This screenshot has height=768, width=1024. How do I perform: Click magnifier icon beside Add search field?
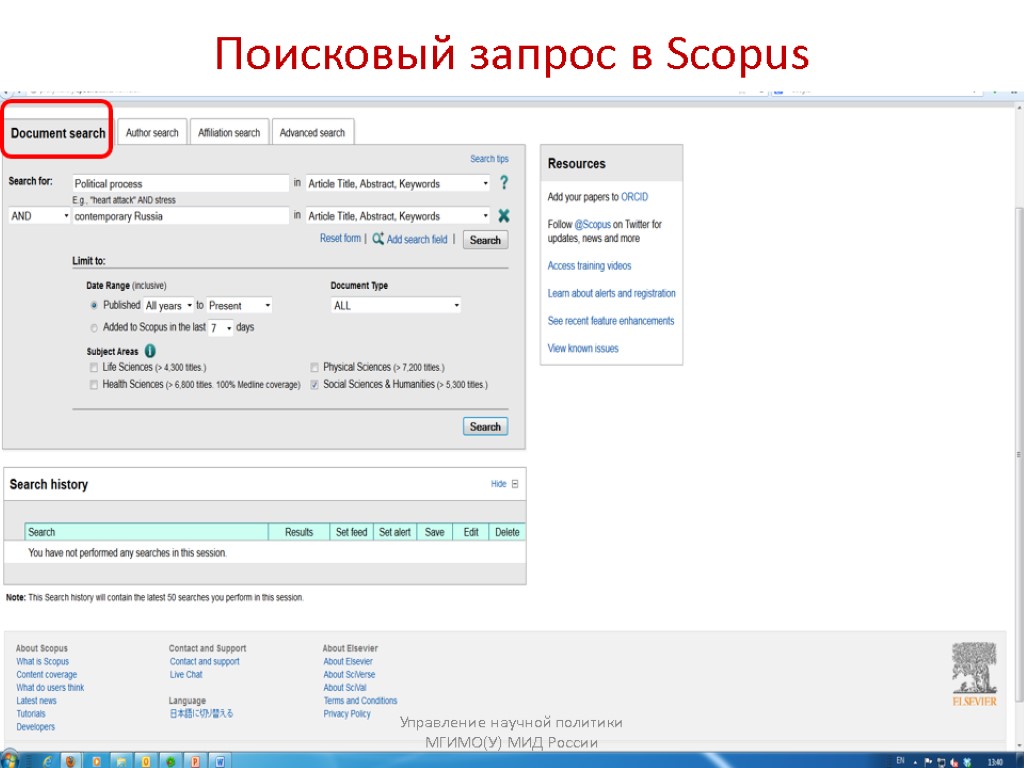[x=378, y=239]
